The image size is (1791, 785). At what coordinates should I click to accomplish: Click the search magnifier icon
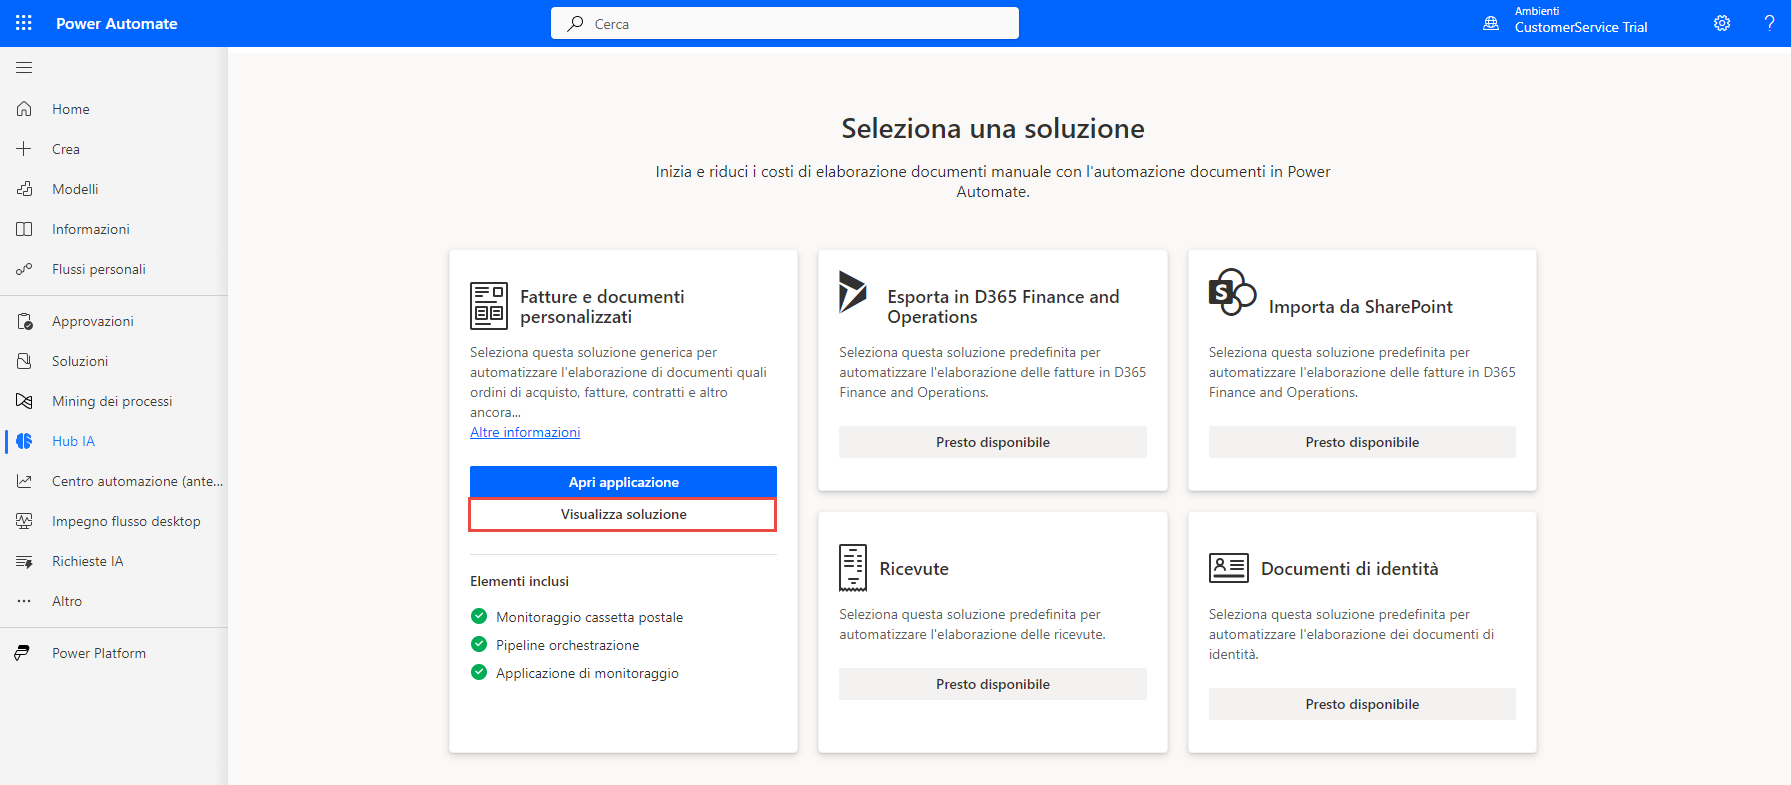(575, 23)
